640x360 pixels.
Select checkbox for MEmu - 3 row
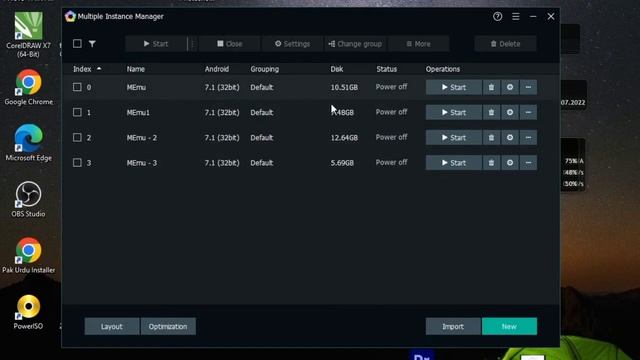77,163
